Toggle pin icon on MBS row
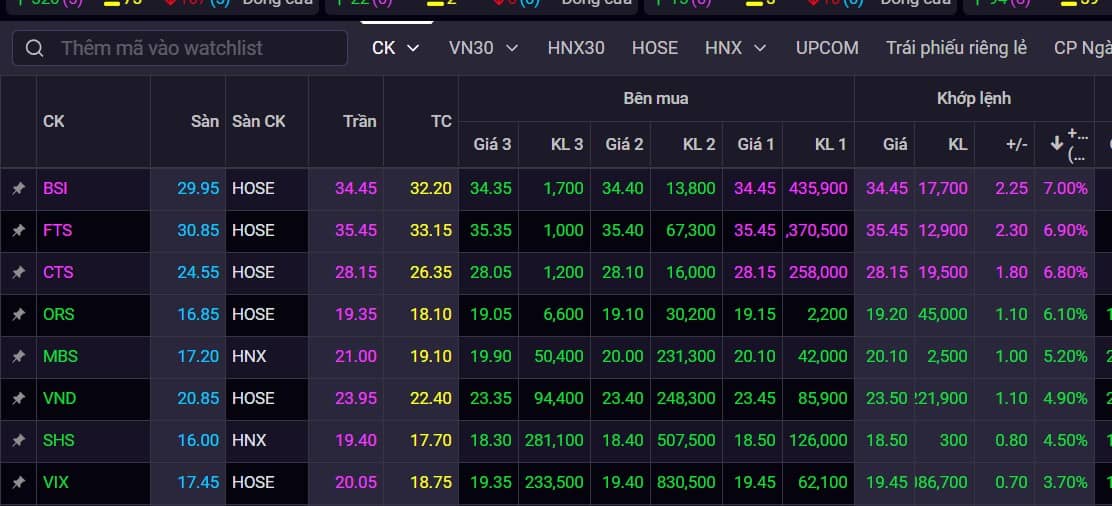The image size is (1112, 506). 18,356
